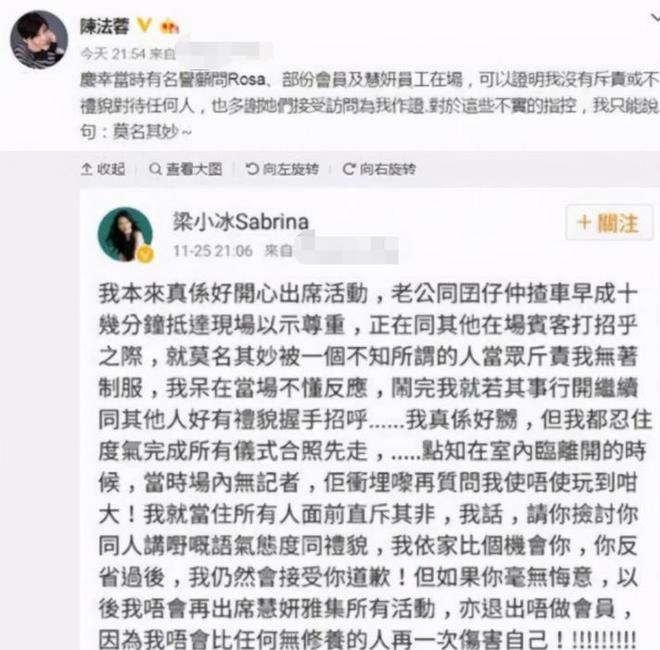Viewport: 660px width, 650px height.
Task: Click the counter-clockwise rotate arrow icon
Action: 252,169
